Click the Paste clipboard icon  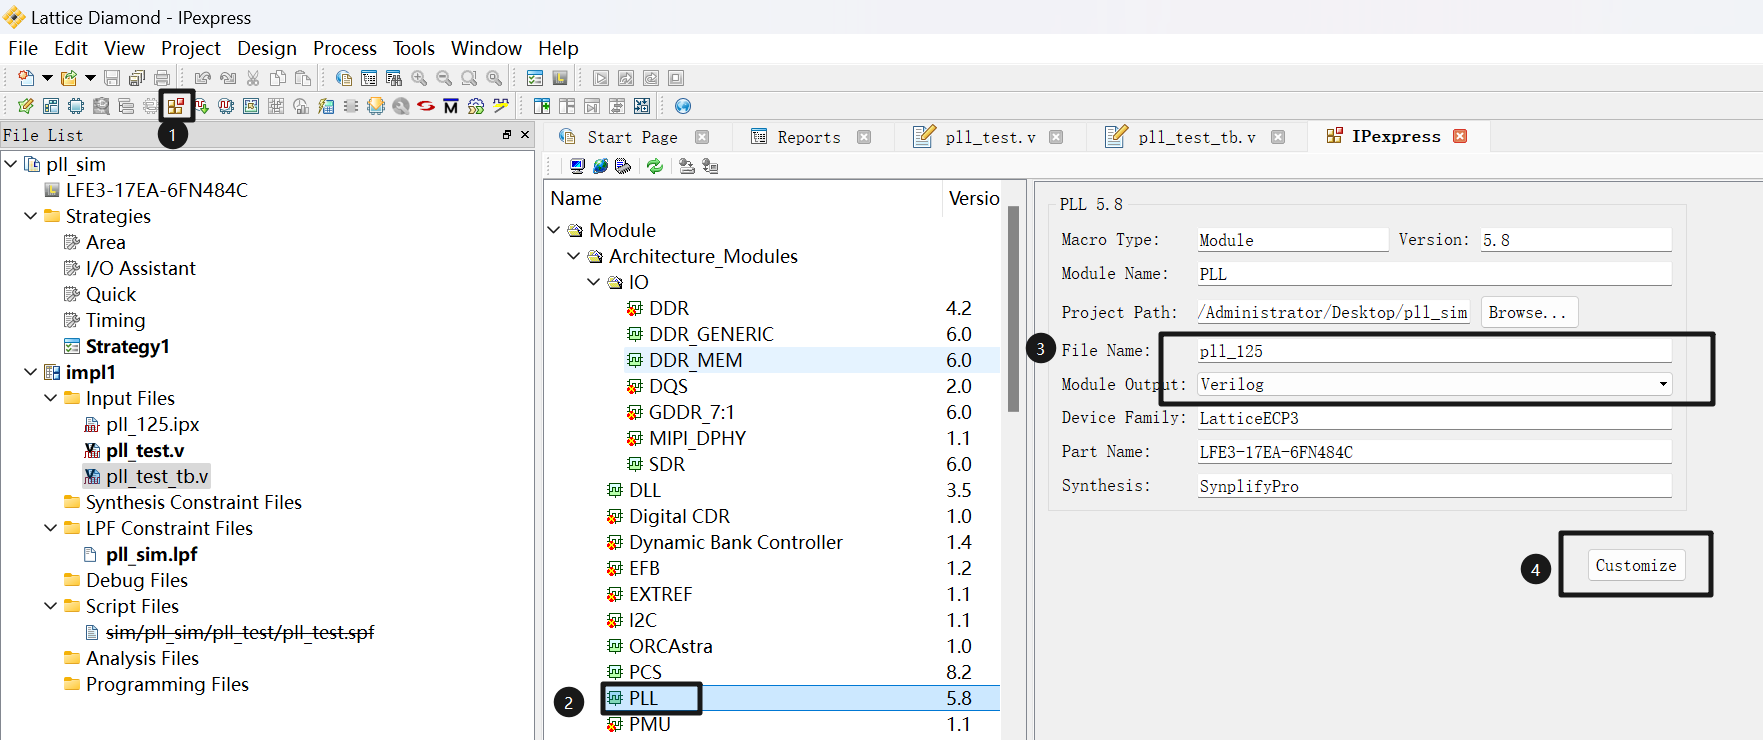(303, 78)
